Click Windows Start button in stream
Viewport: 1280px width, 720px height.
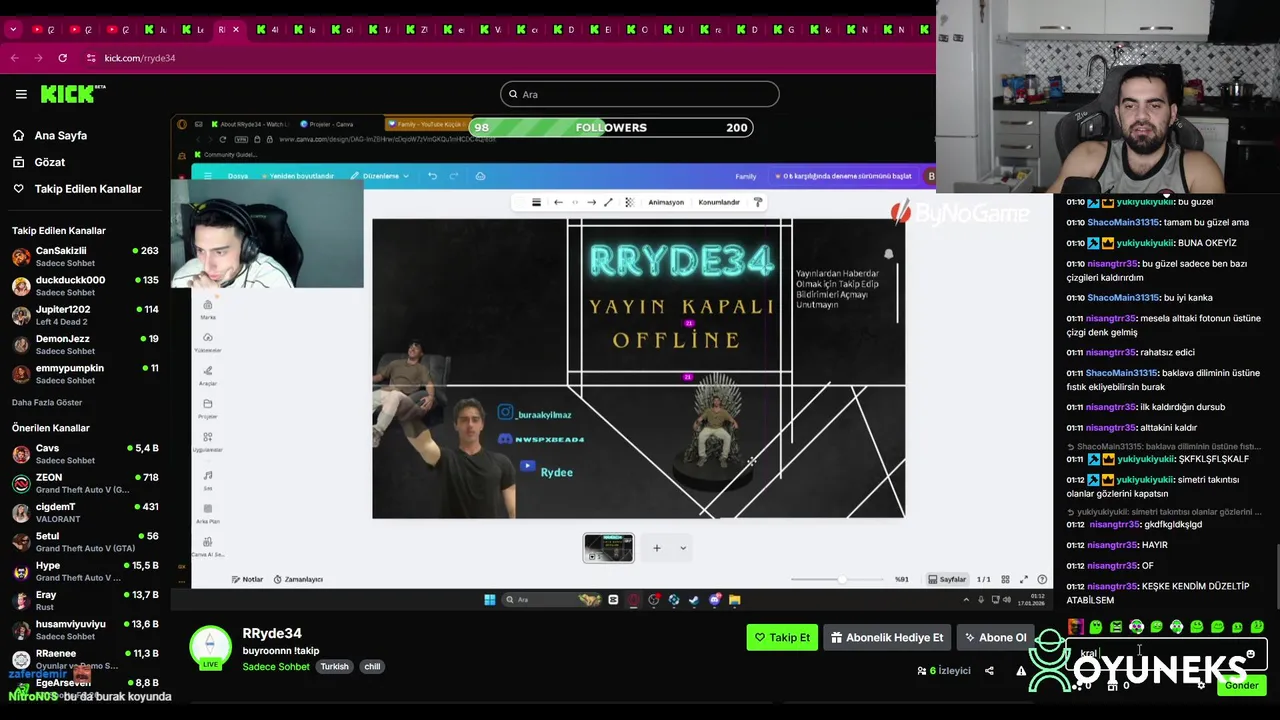coord(489,600)
